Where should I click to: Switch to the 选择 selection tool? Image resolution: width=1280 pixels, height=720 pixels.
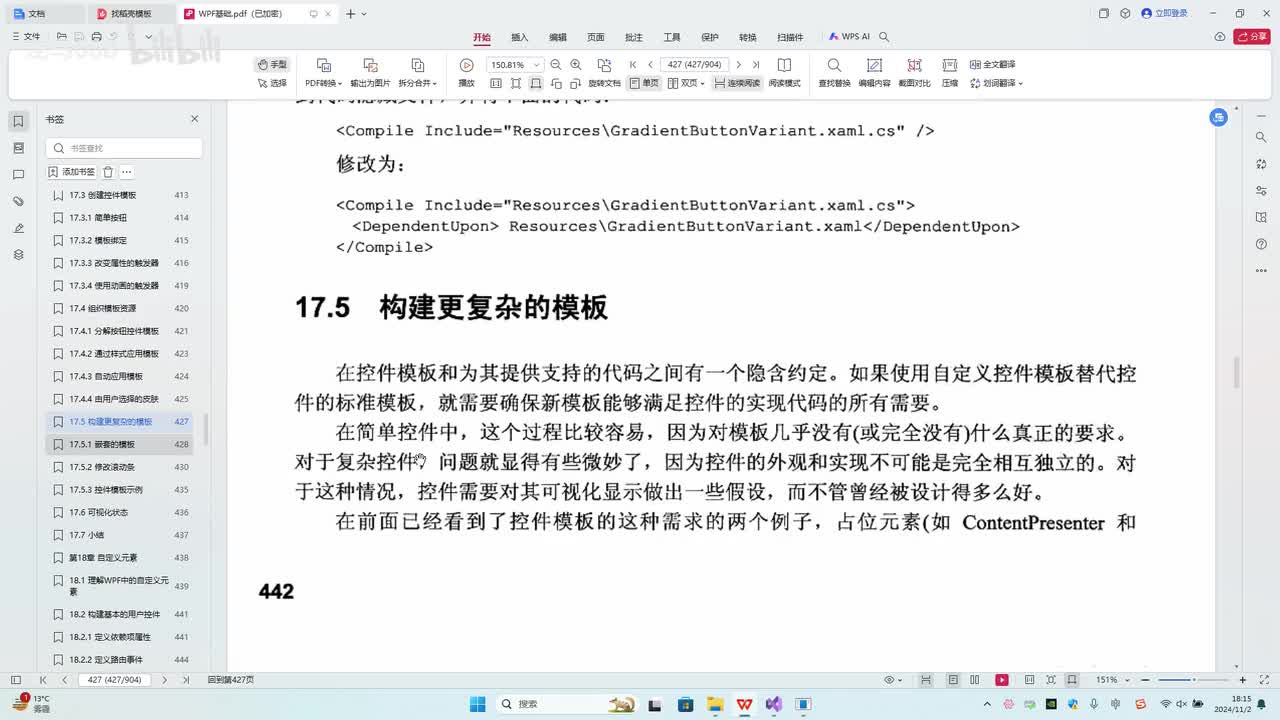[x=272, y=83]
